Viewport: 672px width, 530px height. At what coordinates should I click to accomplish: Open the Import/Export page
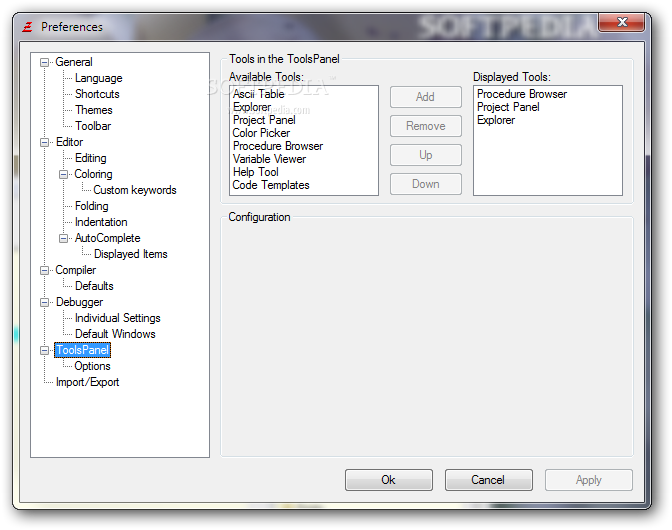pyautogui.click(x=87, y=382)
